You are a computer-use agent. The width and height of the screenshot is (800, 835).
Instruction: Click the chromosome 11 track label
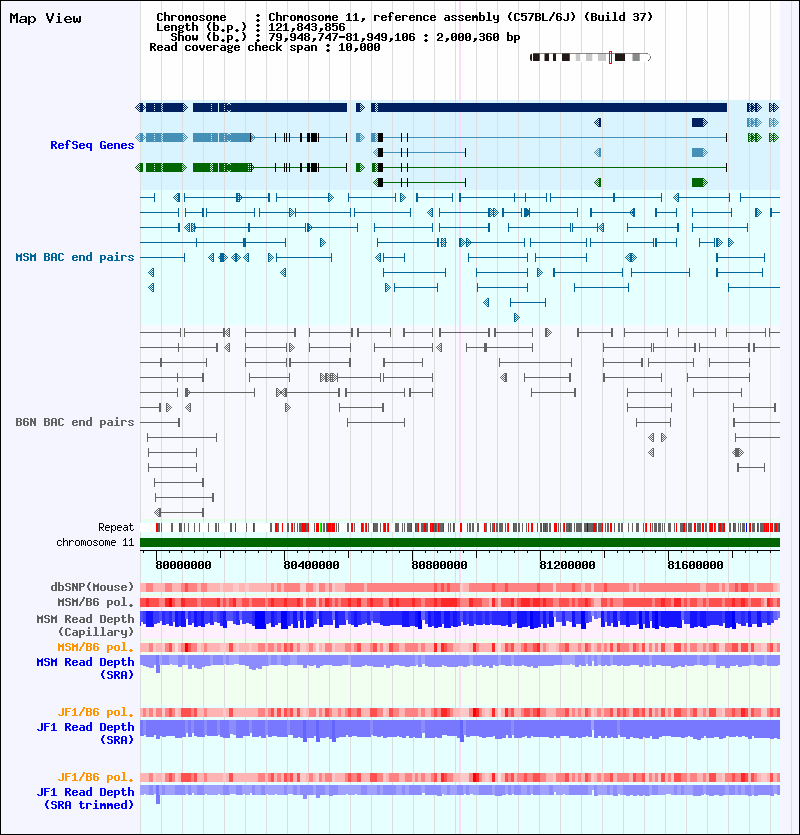95,543
